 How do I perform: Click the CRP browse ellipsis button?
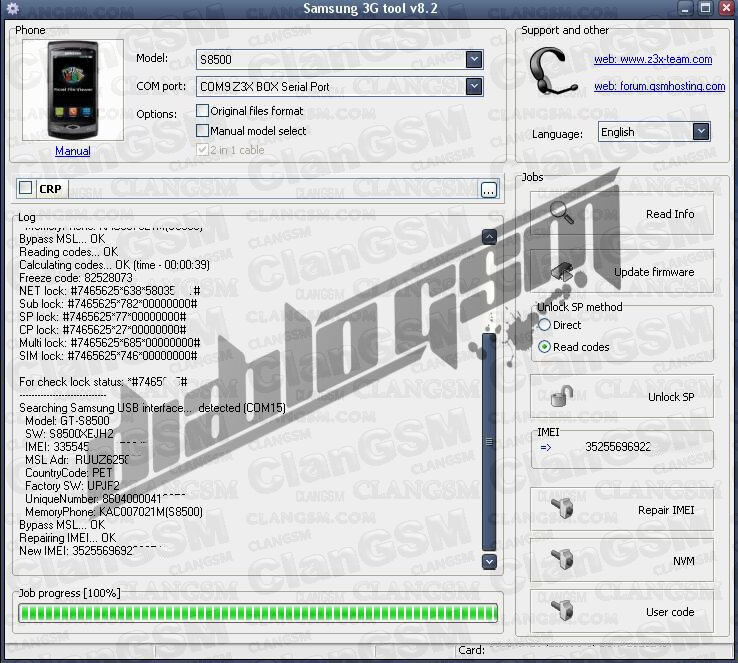click(x=489, y=190)
